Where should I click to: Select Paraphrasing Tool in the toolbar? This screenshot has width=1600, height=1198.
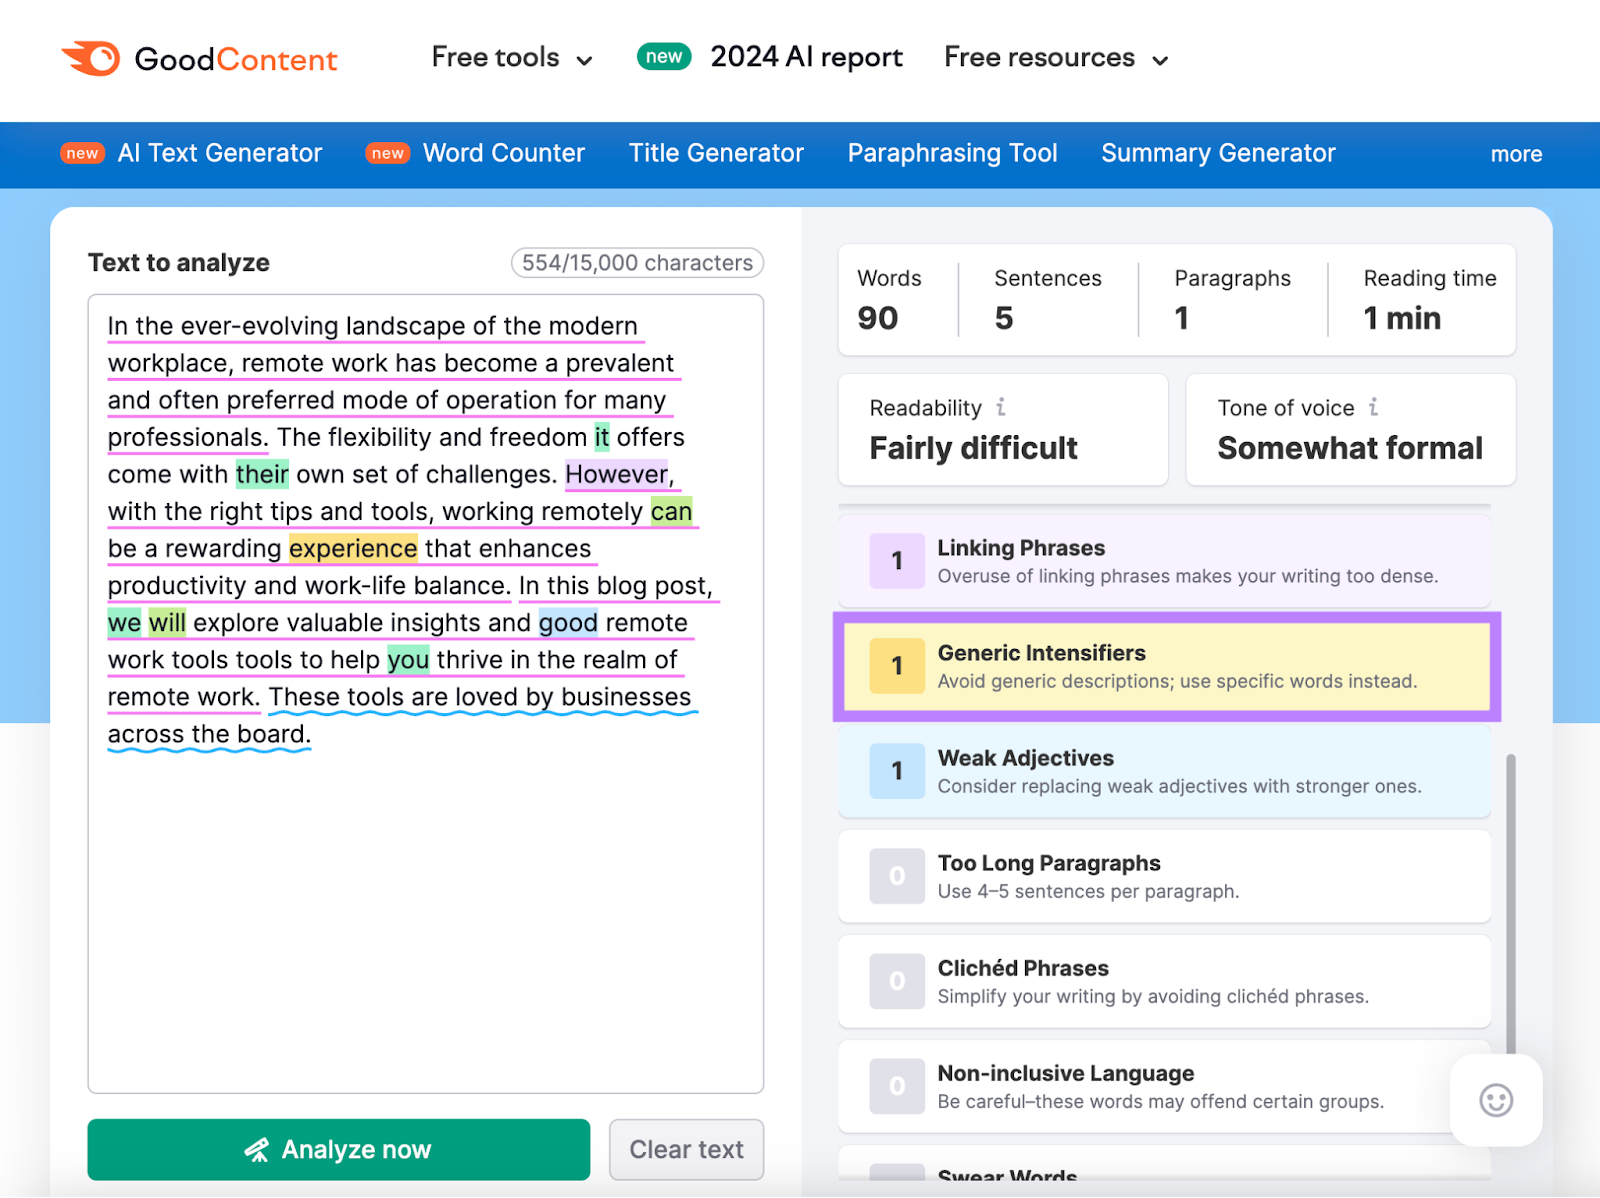coord(952,153)
